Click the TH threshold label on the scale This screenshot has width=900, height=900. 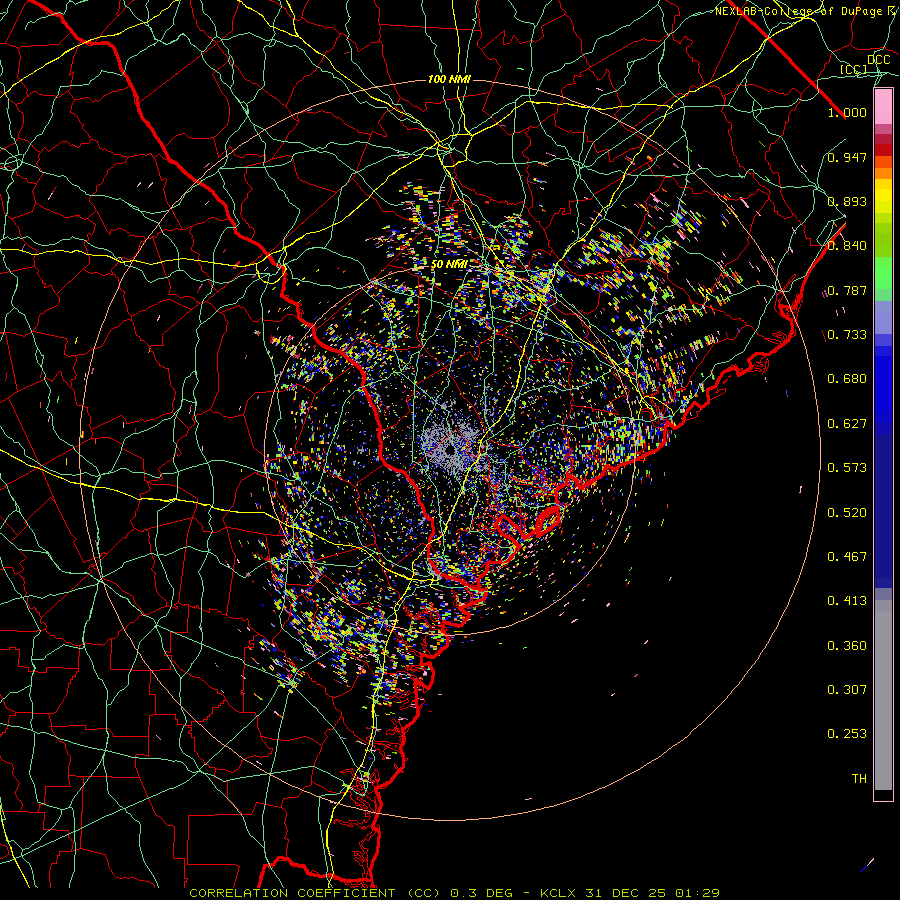[x=859, y=779]
